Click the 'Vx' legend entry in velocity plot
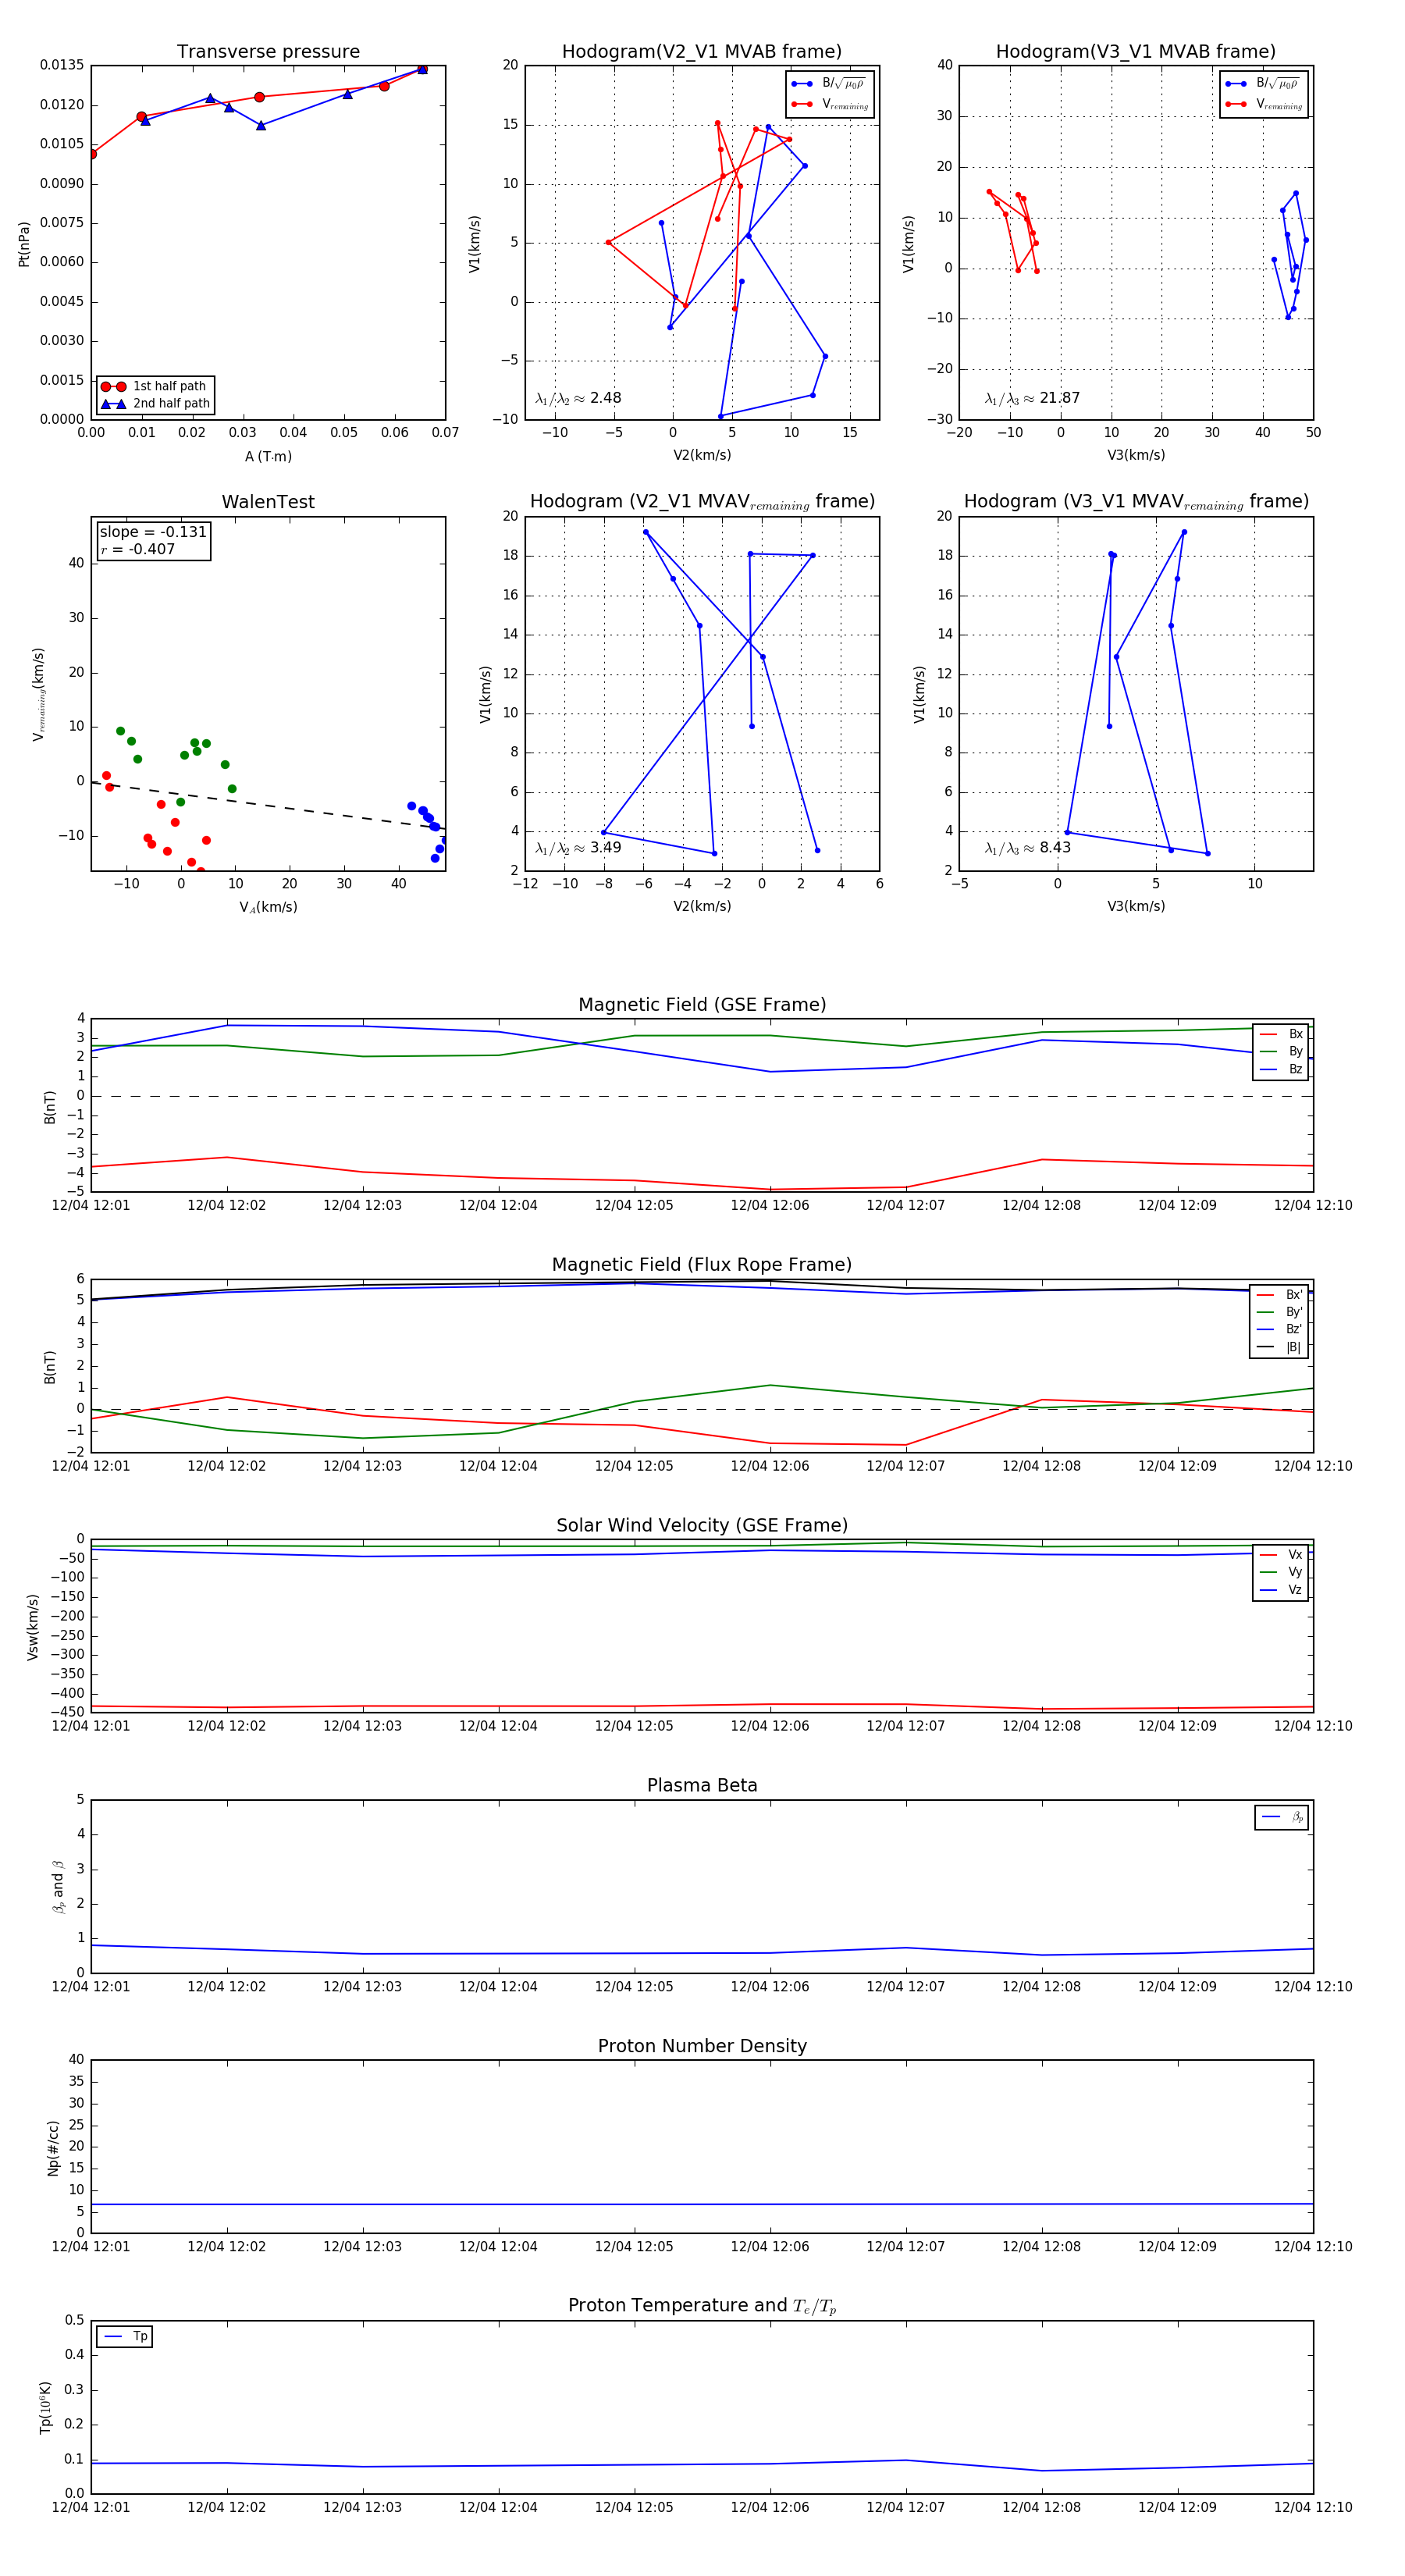Image resolution: width=1405 pixels, height=2576 pixels. (1281, 1555)
